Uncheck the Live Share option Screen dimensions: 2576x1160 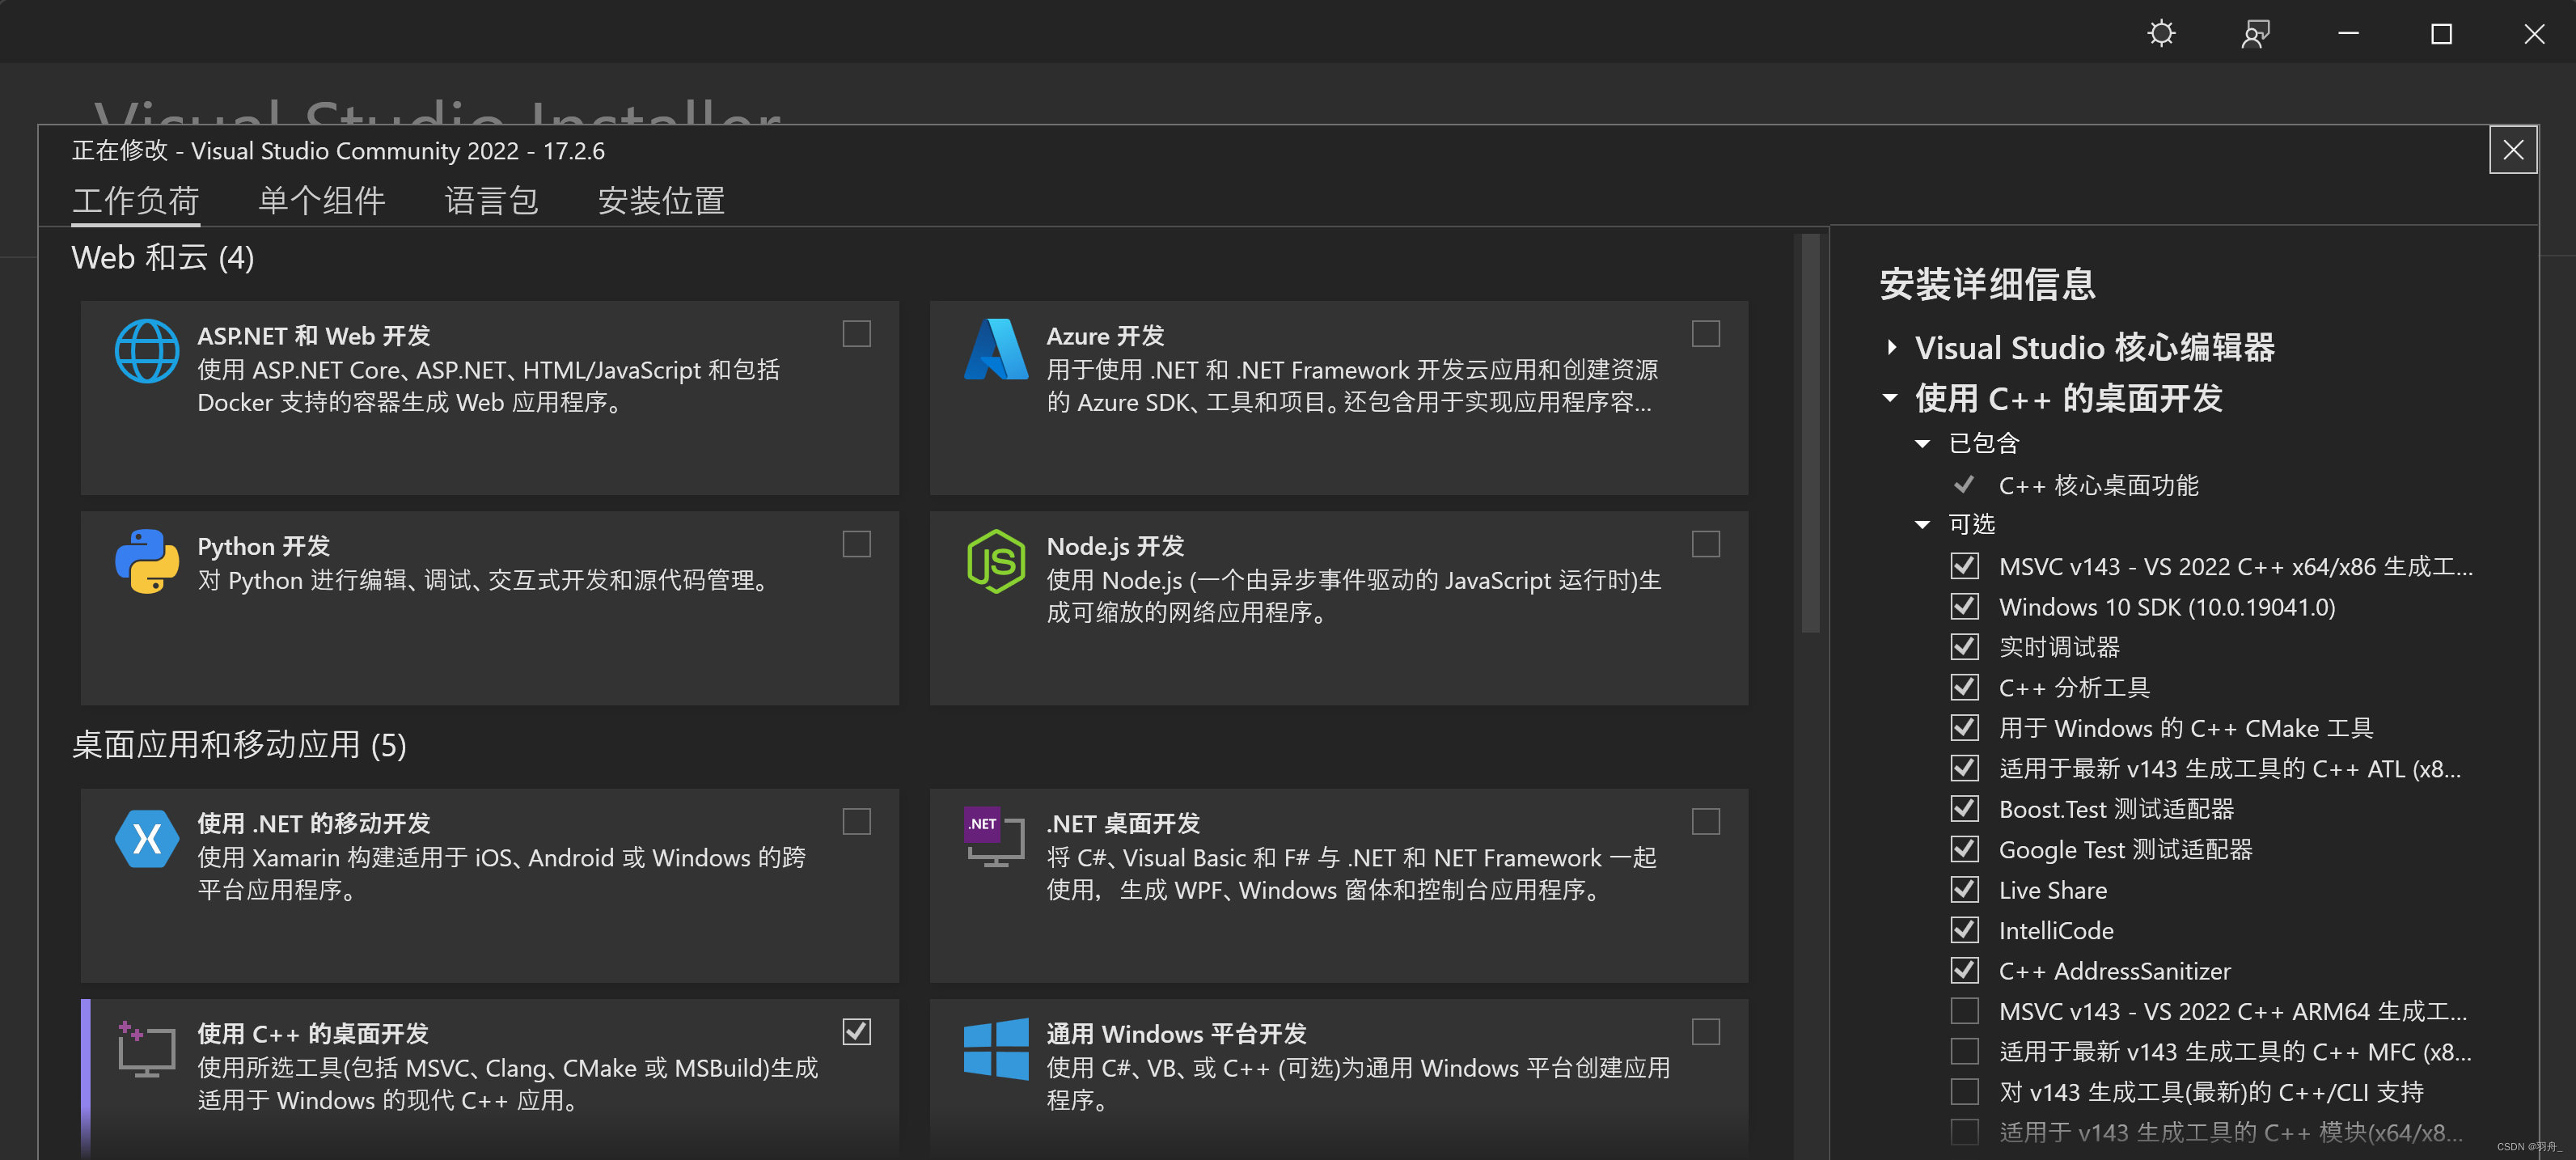[x=1964, y=889]
